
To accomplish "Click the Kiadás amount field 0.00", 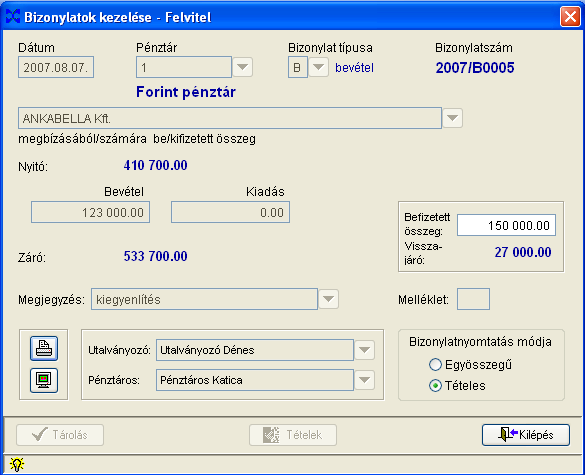I will click(230, 212).
